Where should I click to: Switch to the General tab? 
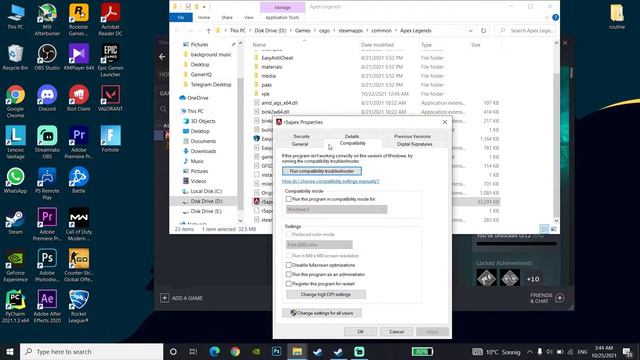point(300,144)
